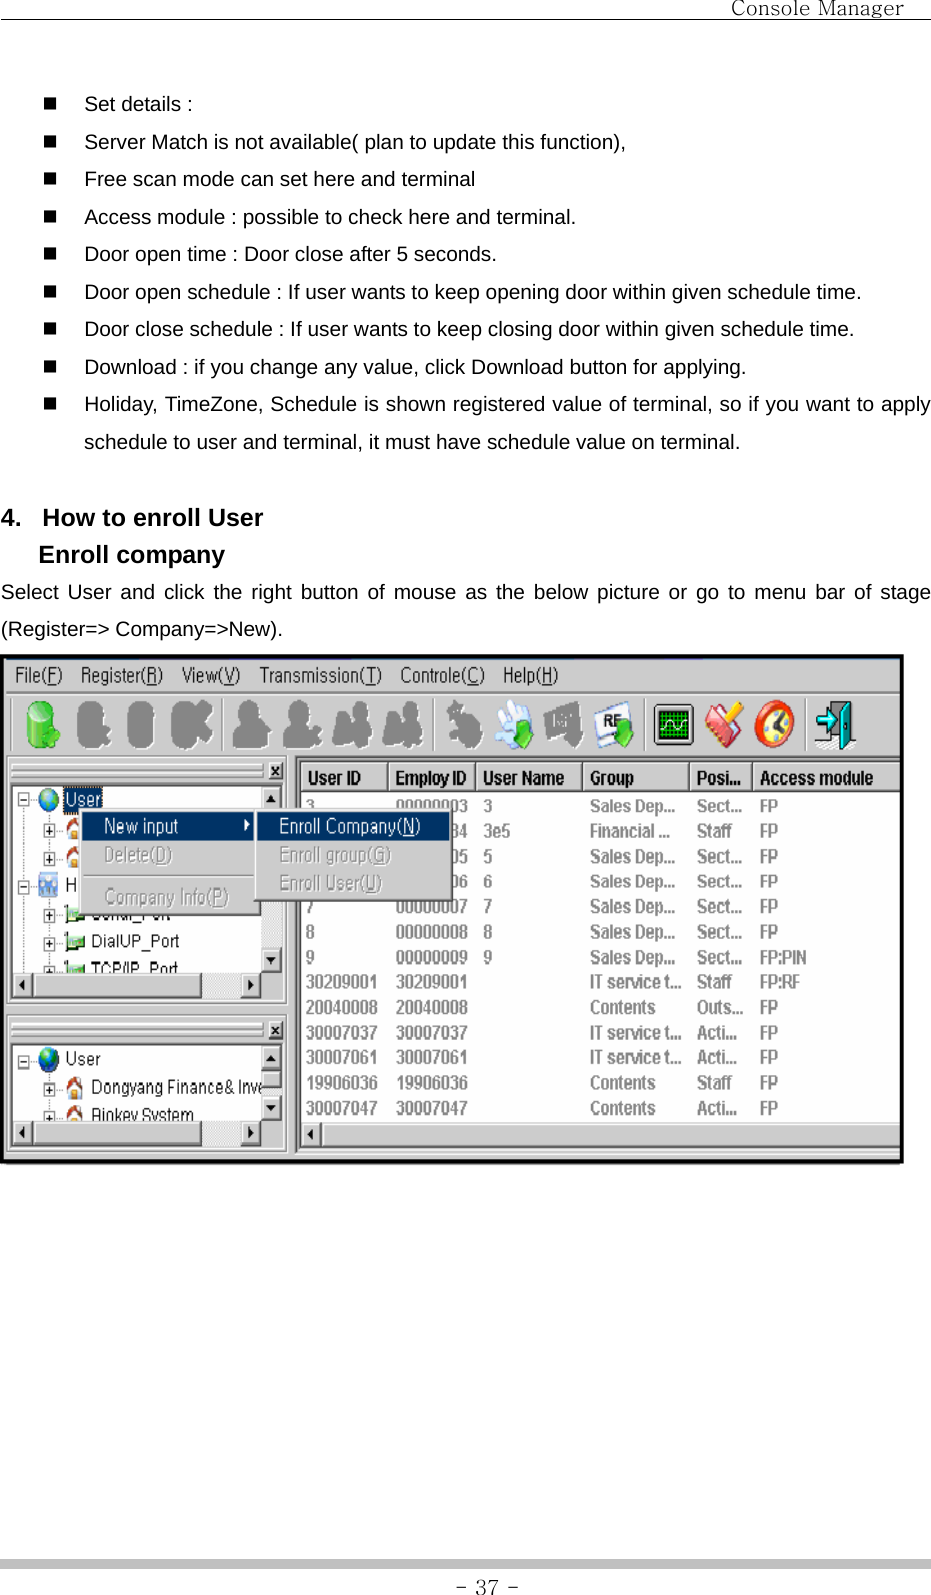Select the DialUP_Port tree item
This screenshot has width=931, height=1595.
(135, 941)
